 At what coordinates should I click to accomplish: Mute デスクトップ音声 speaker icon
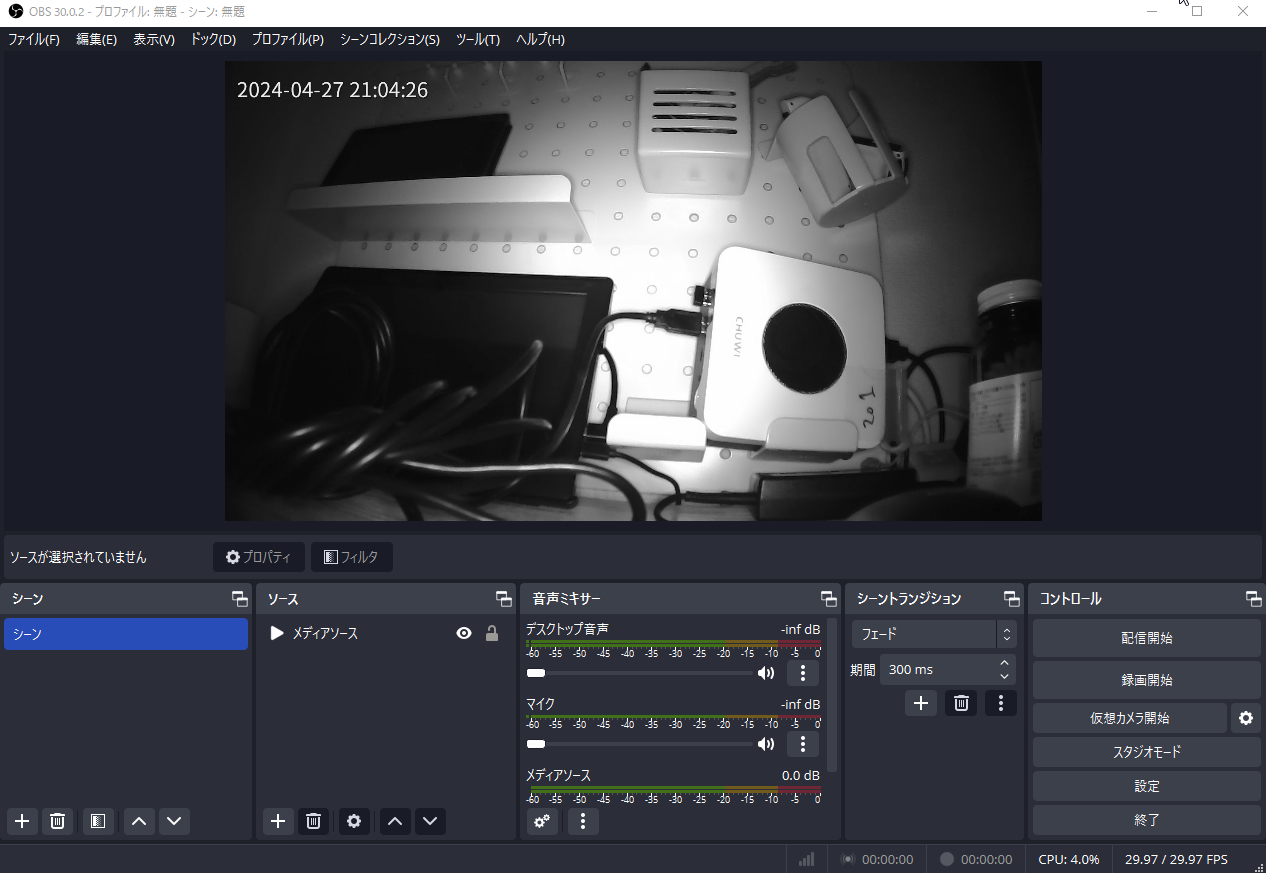click(x=766, y=673)
